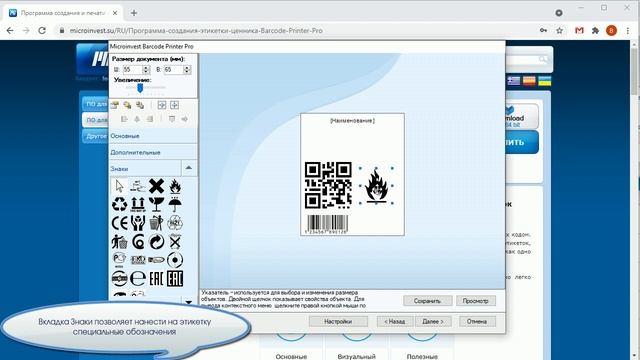This screenshot has width=640, height=360.
Task: Pick the plain EAC sign
Action: coord(156,279)
